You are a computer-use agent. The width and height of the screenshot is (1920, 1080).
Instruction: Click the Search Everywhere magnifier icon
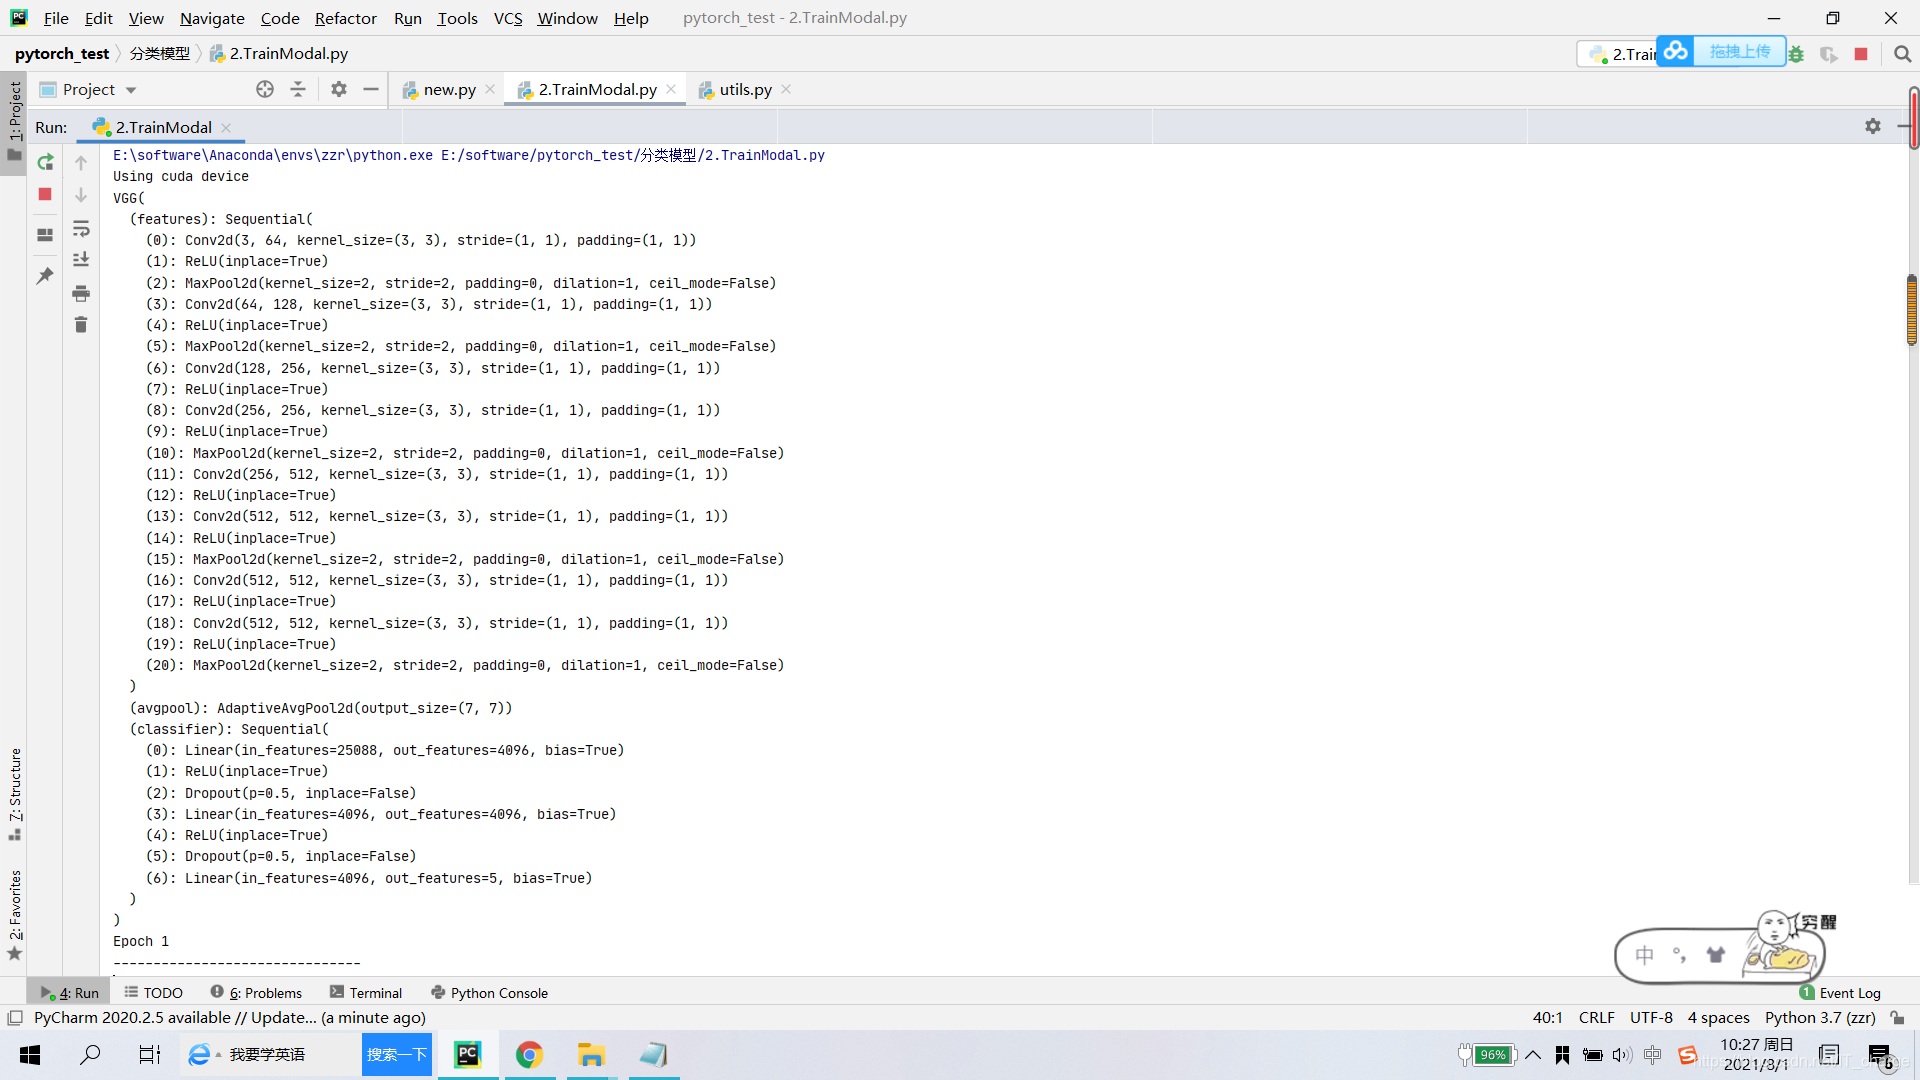coord(1902,54)
